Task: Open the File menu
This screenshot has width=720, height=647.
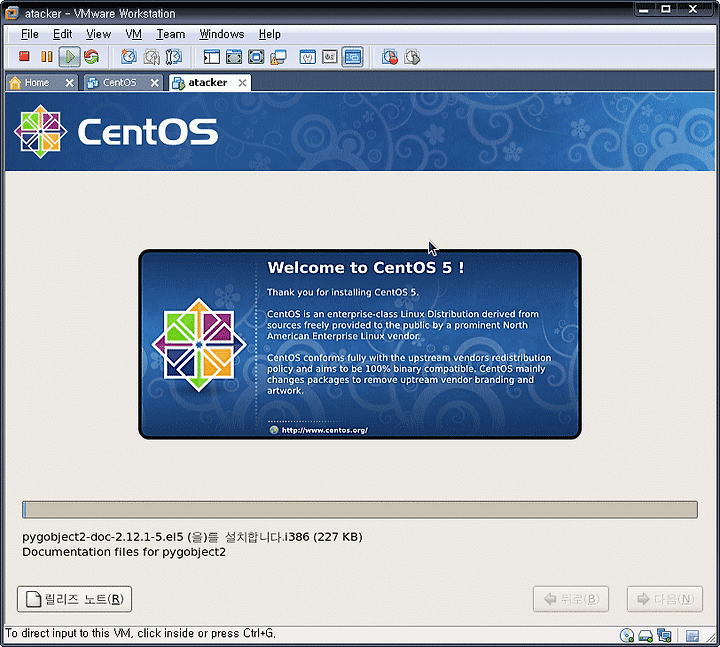Action: coord(30,34)
